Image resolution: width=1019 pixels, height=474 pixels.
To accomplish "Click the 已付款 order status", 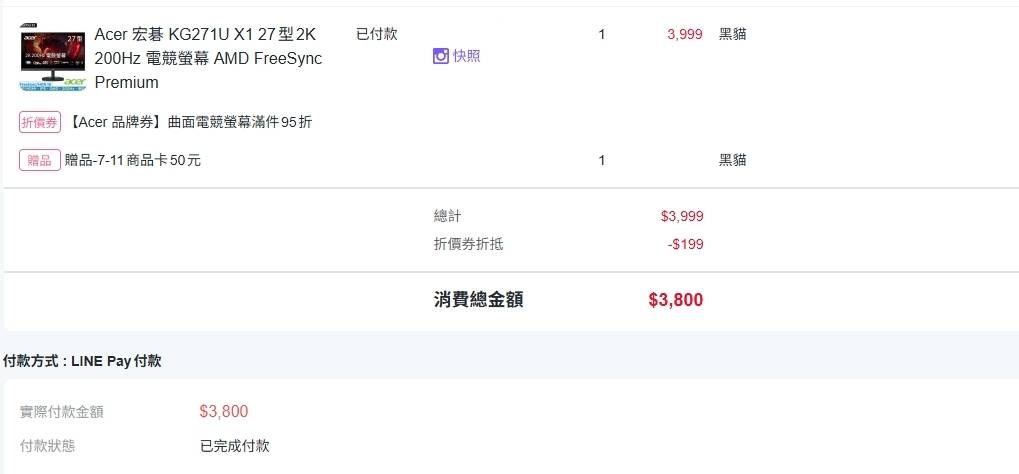I will click(x=377, y=34).
